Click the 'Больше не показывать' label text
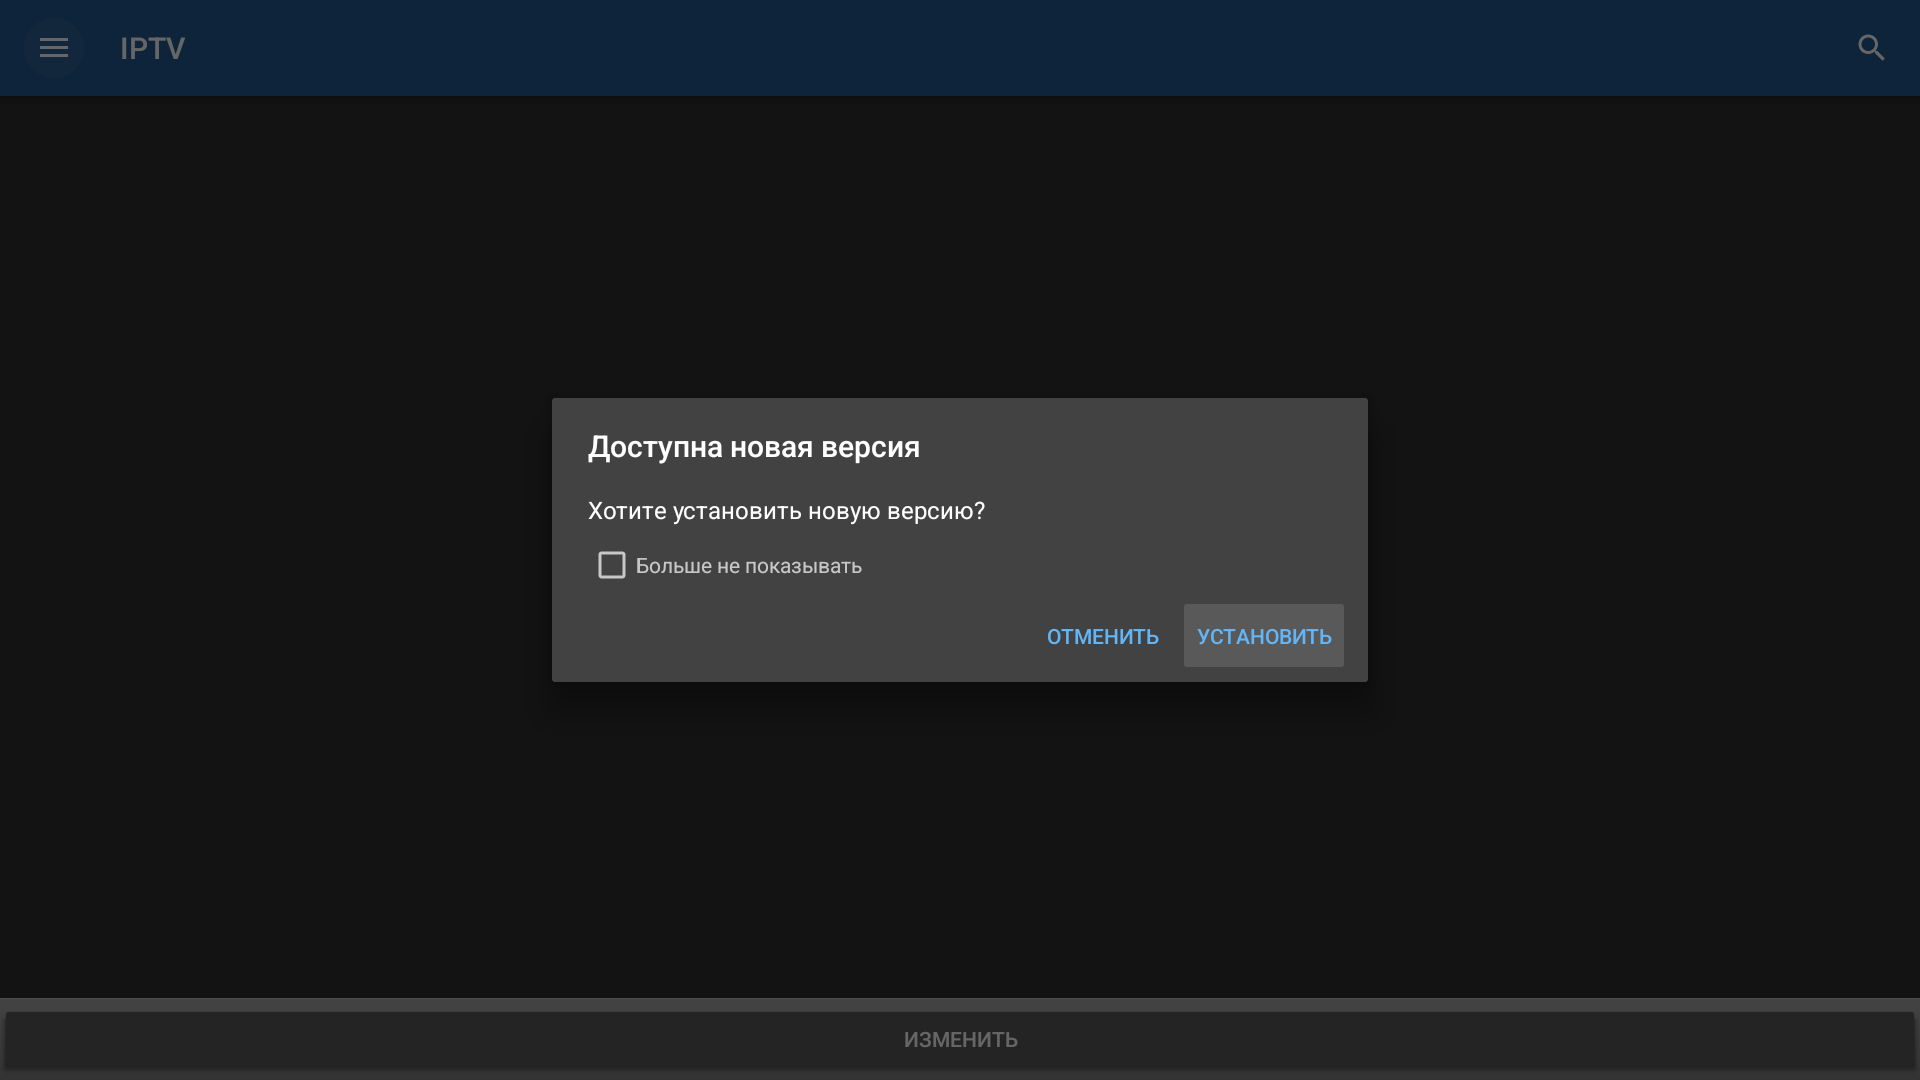The width and height of the screenshot is (1920, 1080). (748, 566)
